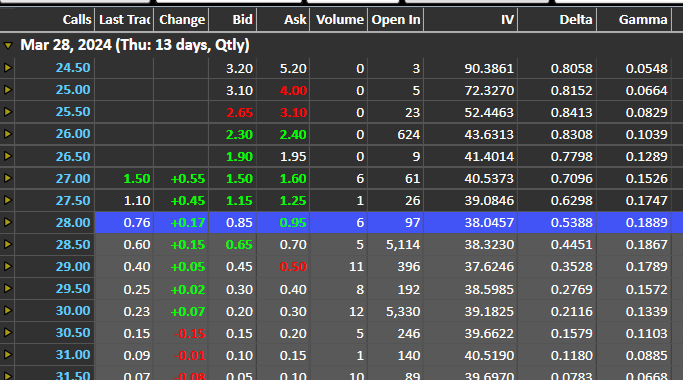
Task: Click the 2.65 bid for strike 25.50
Action: click(x=239, y=112)
